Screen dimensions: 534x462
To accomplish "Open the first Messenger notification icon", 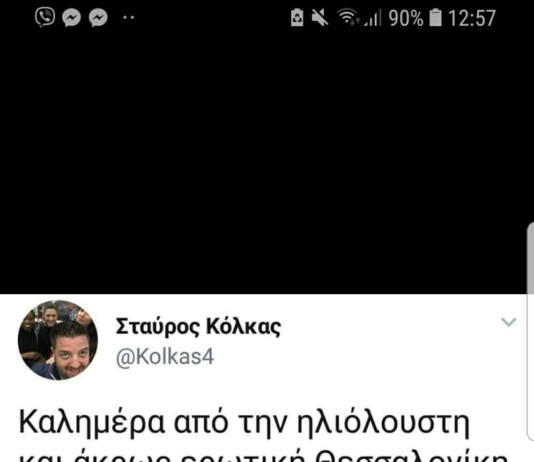I will [x=72, y=17].
